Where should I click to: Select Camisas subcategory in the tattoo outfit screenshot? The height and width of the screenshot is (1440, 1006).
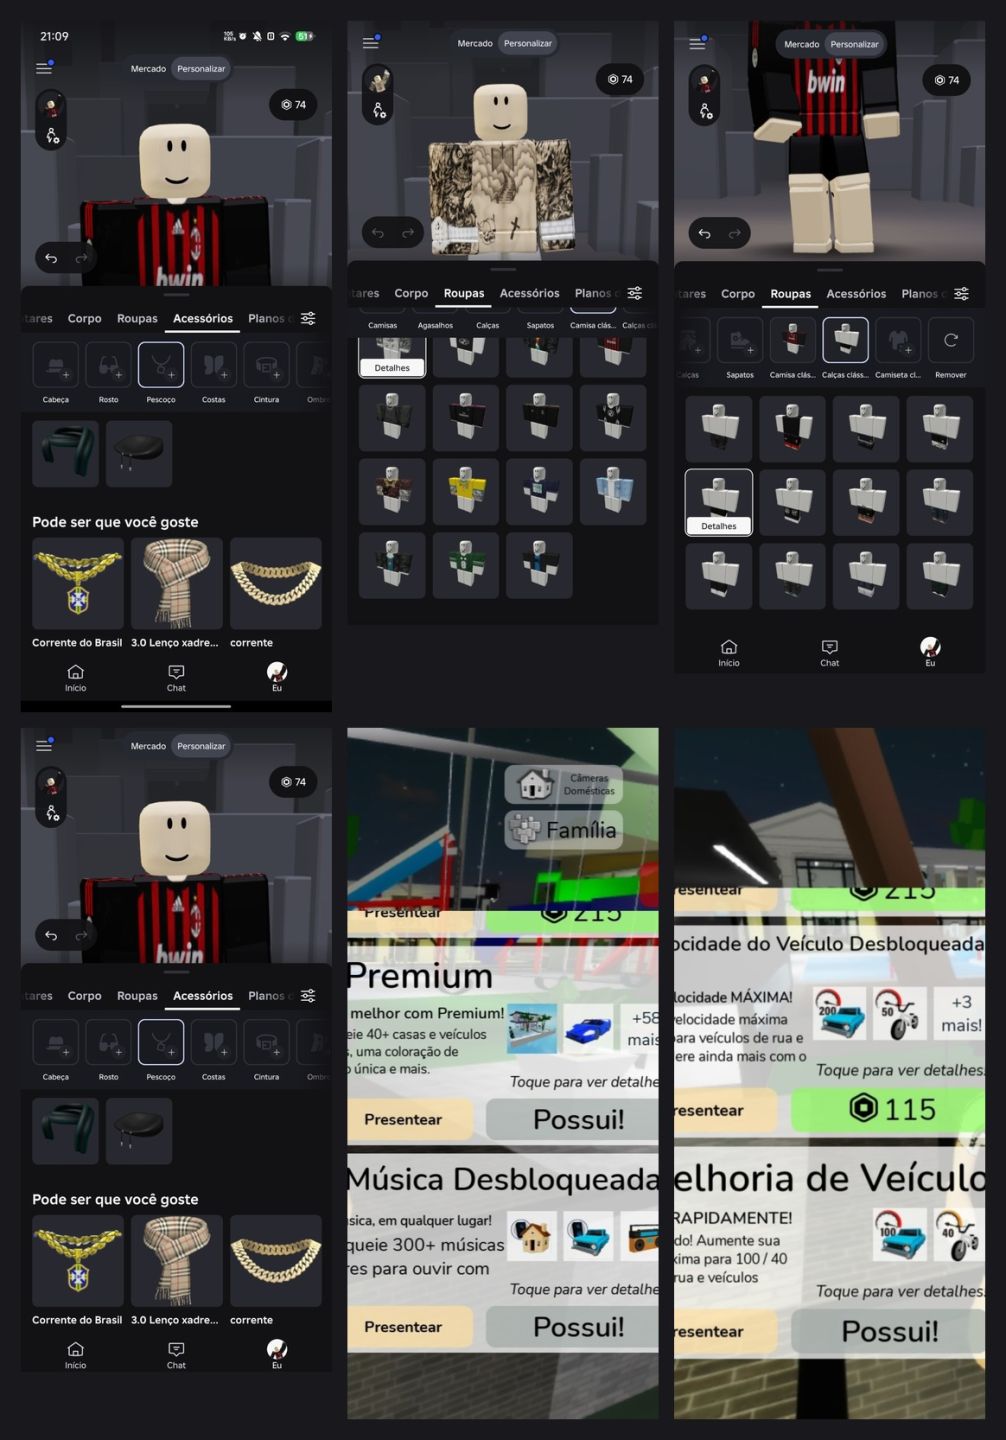pyautogui.click(x=382, y=325)
